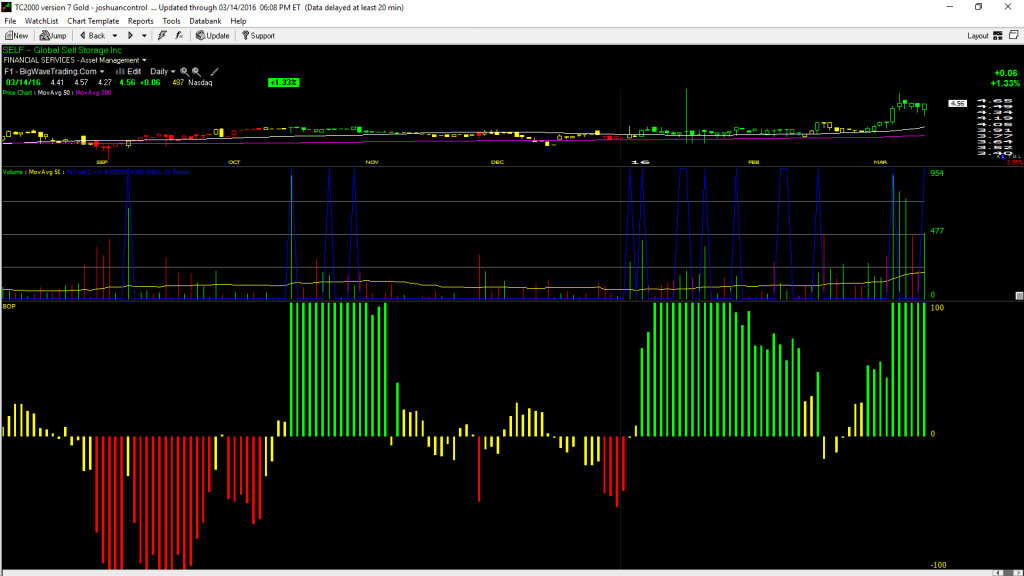Click the green +1.33% percent change badge
This screenshot has height=576, width=1024.
pos(283,83)
